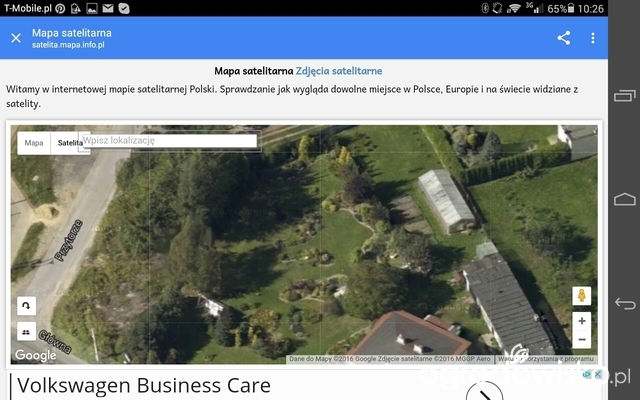640x400 pixels.
Task: Tap the Android recent apps button
Action: tap(624, 96)
